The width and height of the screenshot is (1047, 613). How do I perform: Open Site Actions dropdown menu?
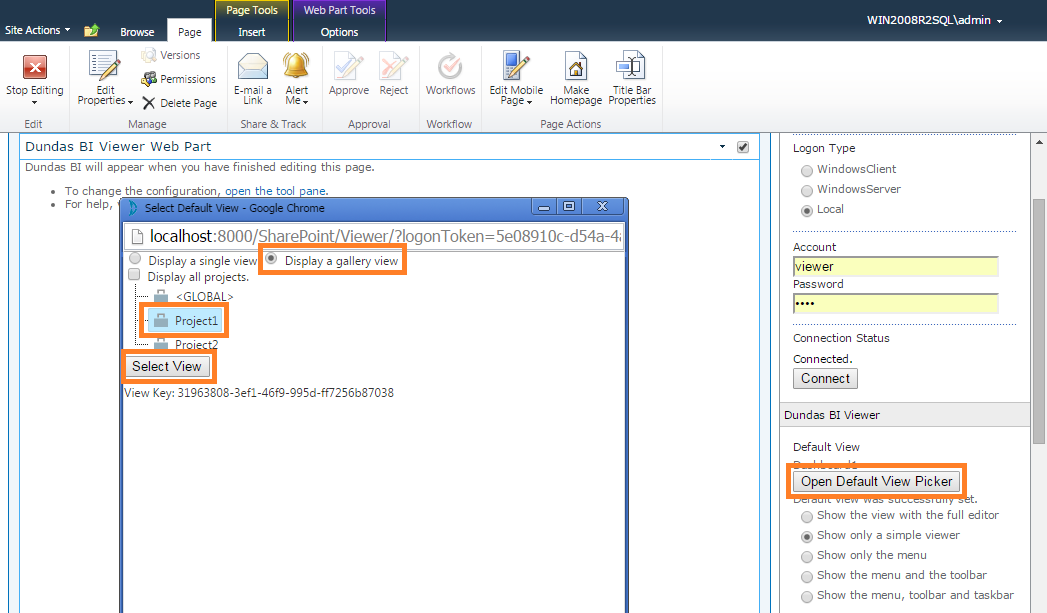37,30
